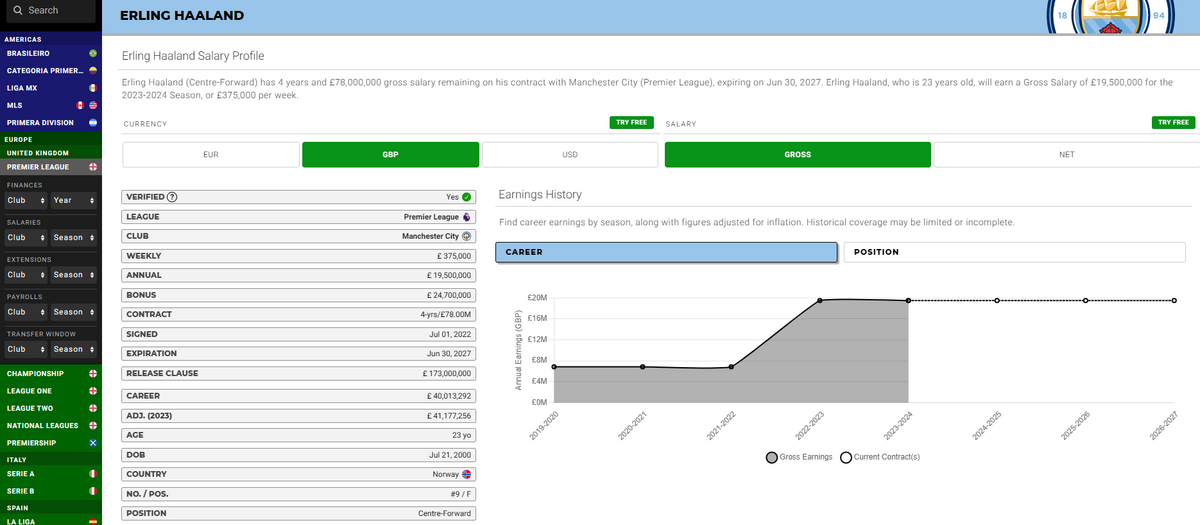
Task: Open the Transfer Window Club dropdown
Action: click(25, 349)
